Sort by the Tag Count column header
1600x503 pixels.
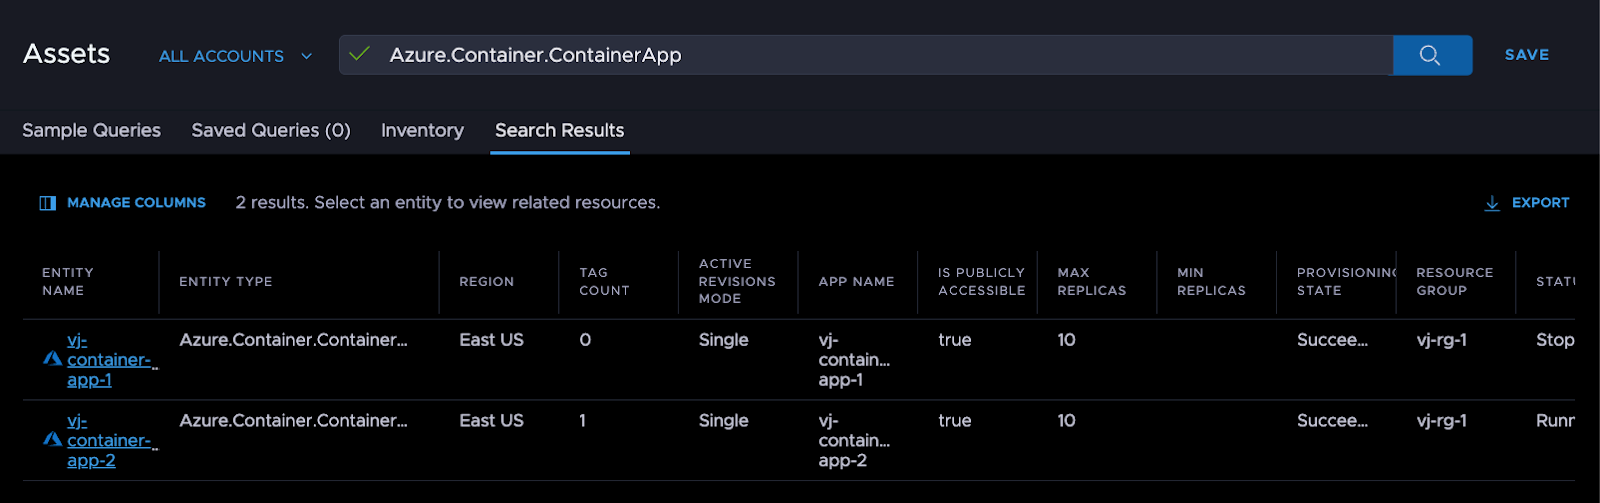coord(604,282)
